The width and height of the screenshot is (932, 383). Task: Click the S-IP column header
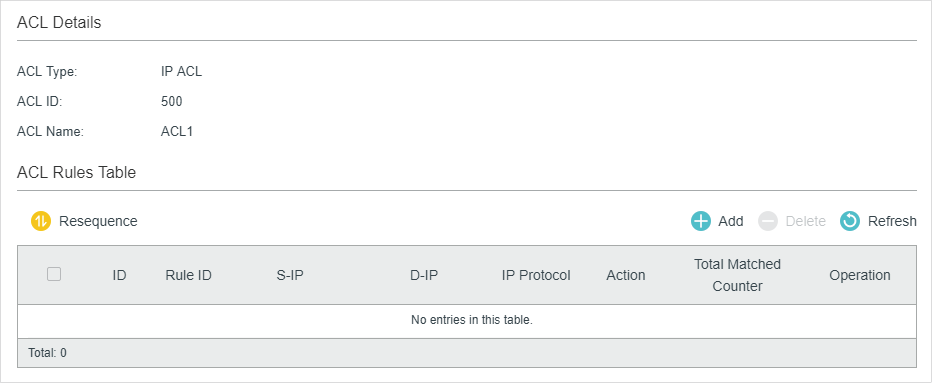290,275
